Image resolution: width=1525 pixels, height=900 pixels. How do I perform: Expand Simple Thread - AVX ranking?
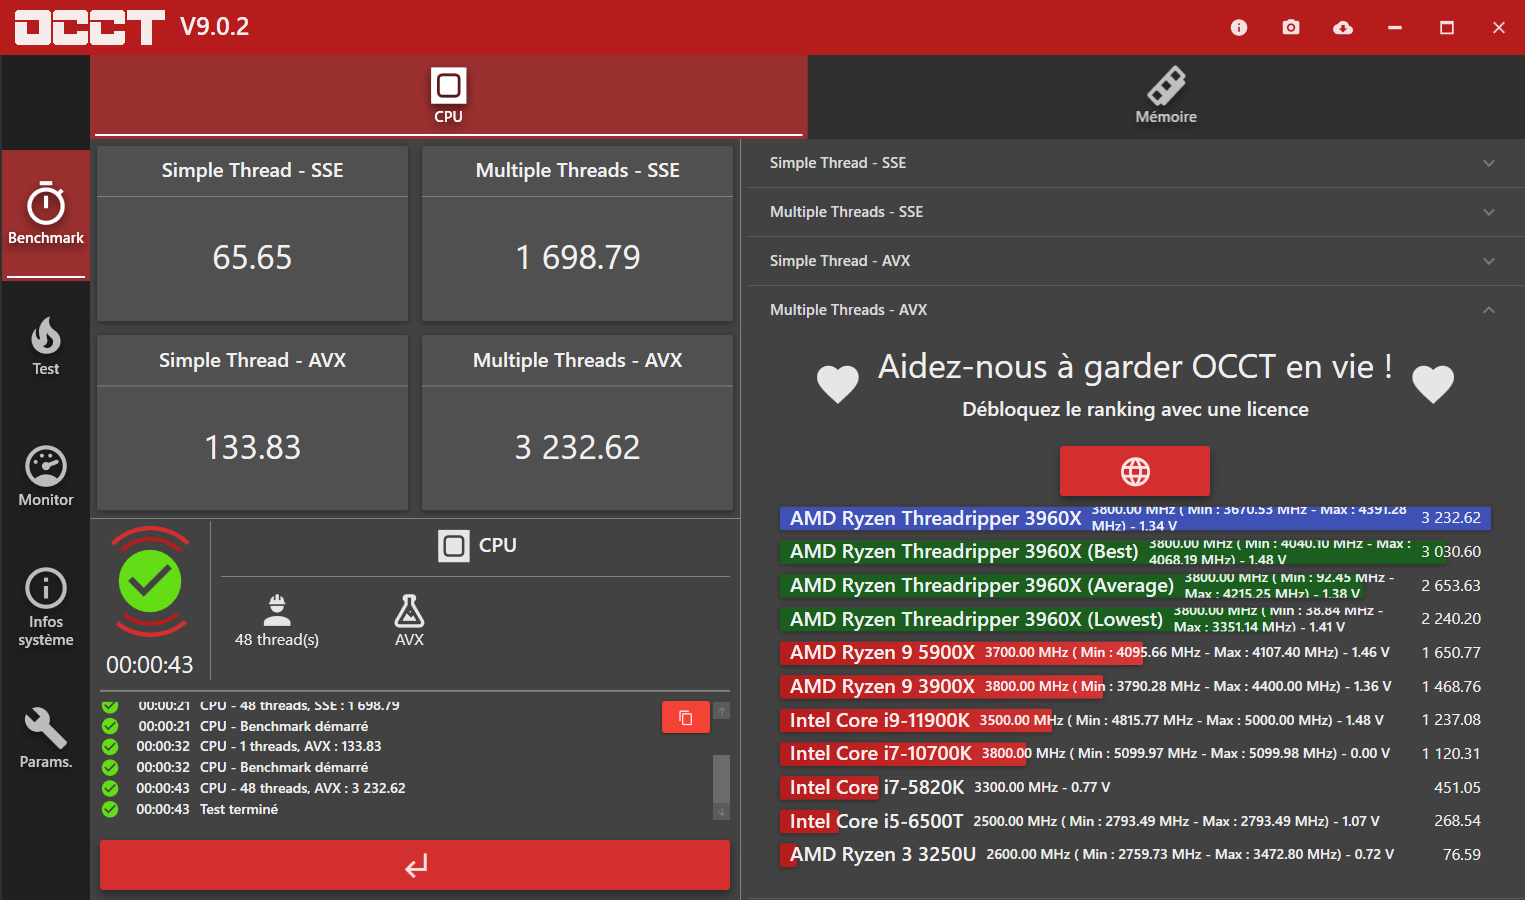pyautogui.click(x=1134, y=261)
